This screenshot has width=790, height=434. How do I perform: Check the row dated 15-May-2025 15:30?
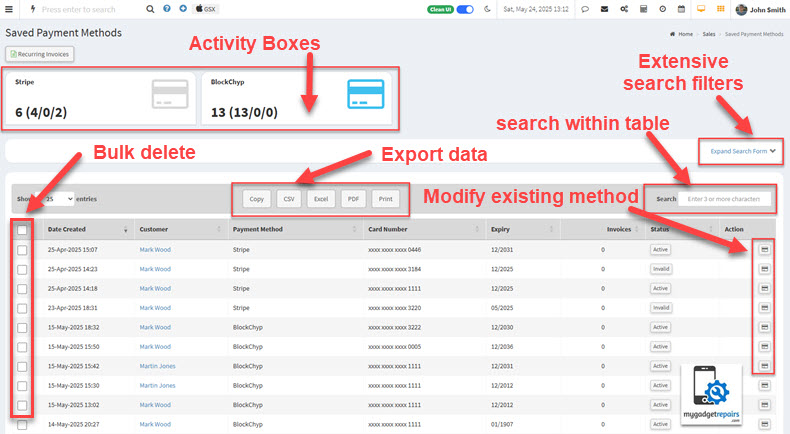[x=22, y=386]
